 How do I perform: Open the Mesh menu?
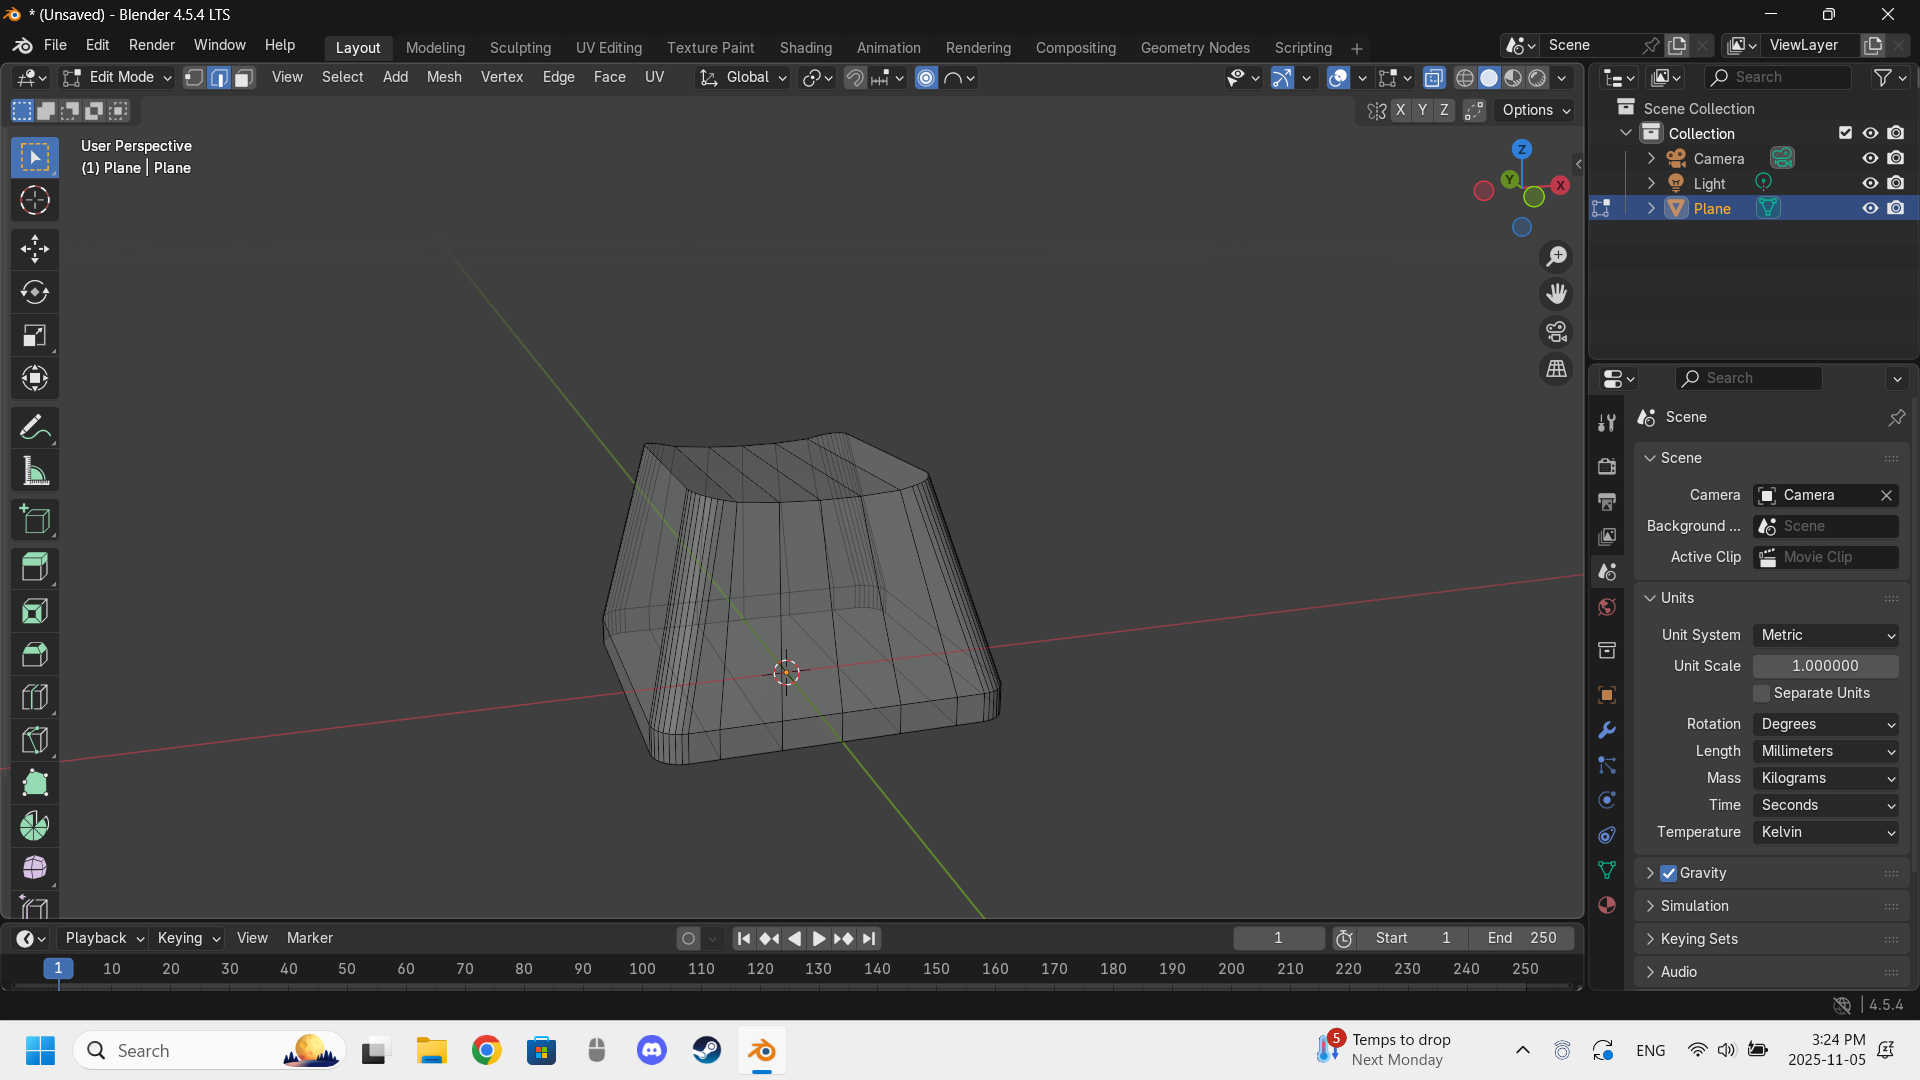click(443, 77)
